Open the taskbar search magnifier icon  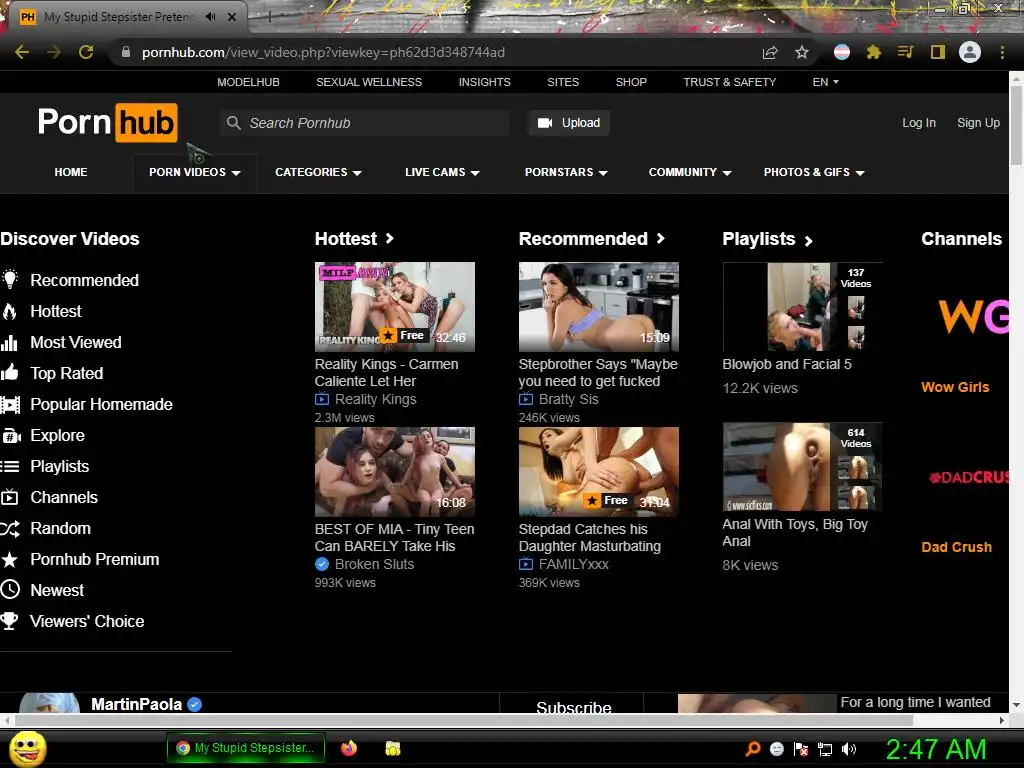(x=753, y=748)
